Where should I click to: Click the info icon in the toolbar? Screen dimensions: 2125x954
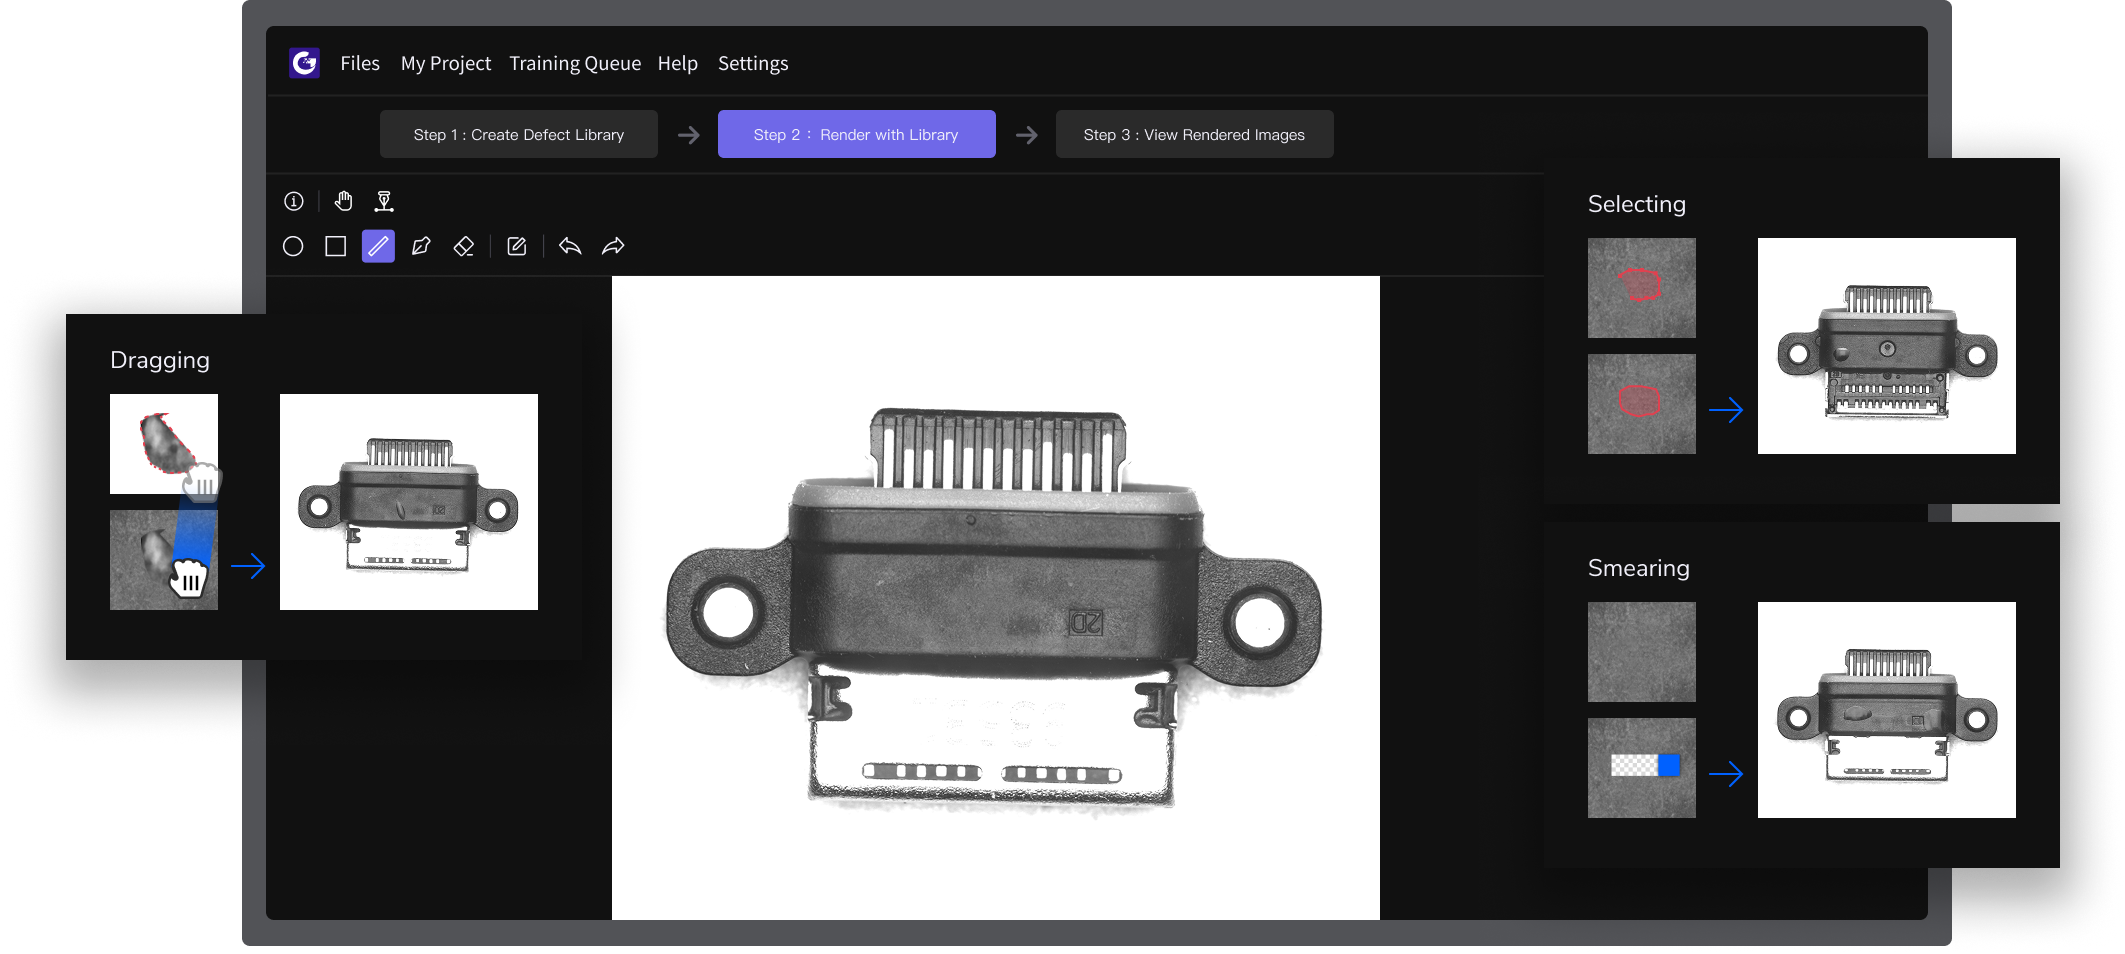pos(294,201)
